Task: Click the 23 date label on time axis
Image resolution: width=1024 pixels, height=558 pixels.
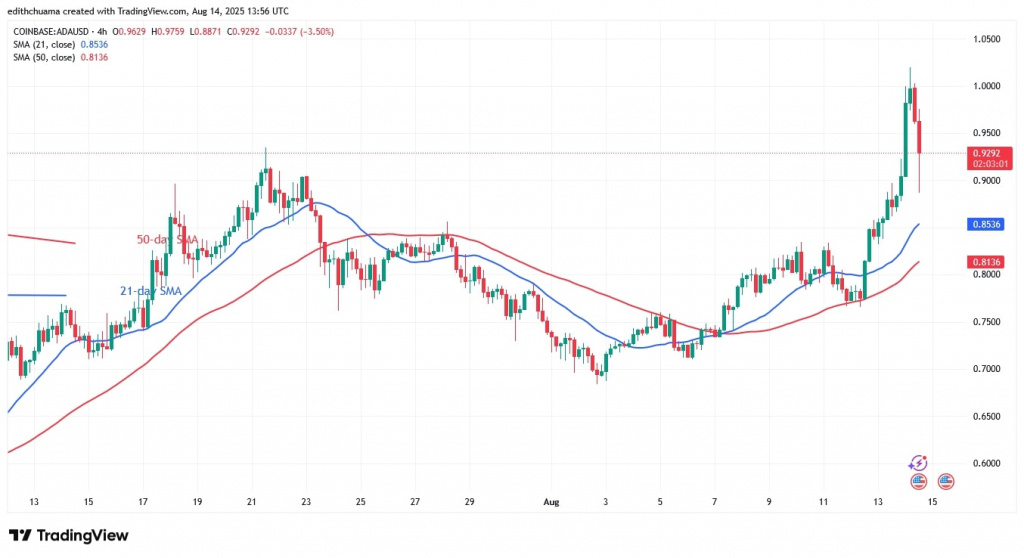Action: click(306, 502)
